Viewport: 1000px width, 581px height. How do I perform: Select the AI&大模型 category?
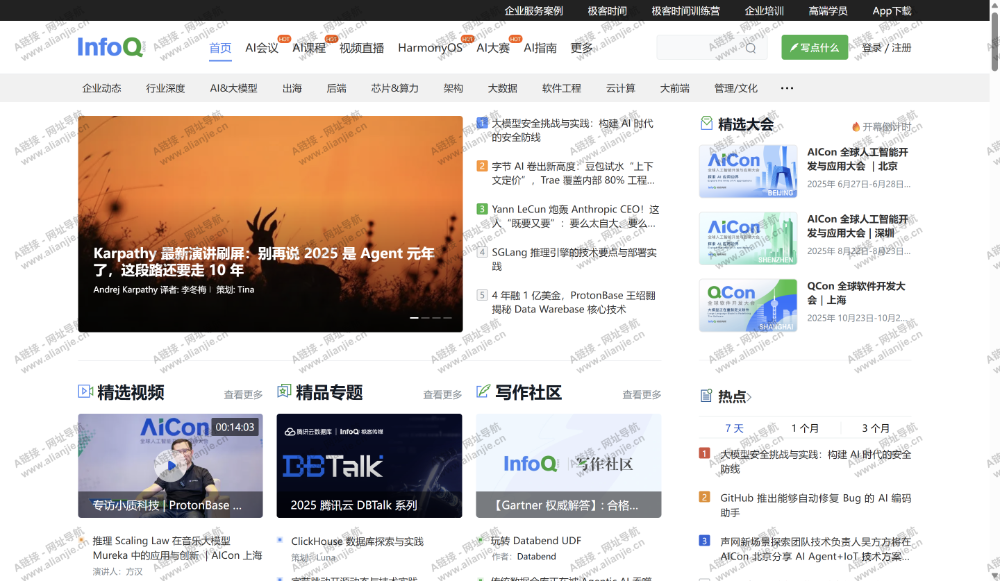(x=233, y=88)
